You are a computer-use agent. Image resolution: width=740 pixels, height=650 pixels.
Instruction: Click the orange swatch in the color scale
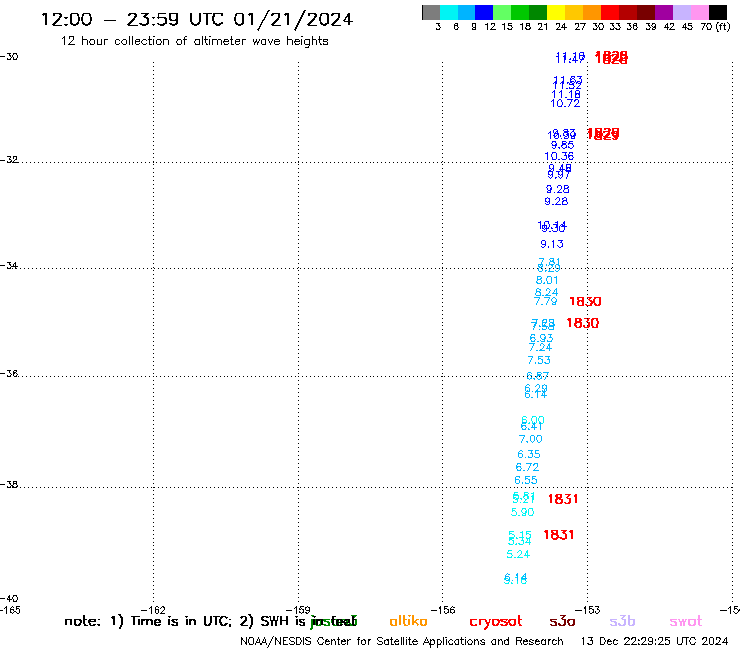tap(592, 12)
